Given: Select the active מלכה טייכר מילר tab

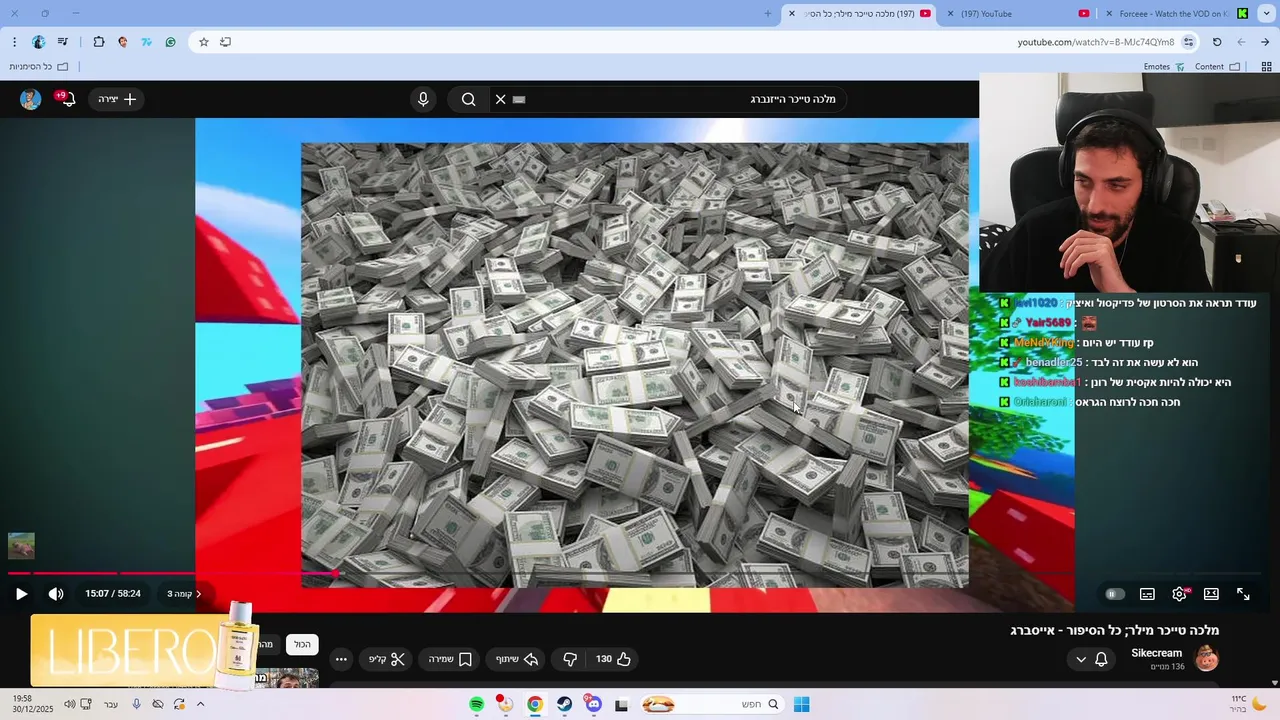Looking at the screenshot, I should coord(858,14).
